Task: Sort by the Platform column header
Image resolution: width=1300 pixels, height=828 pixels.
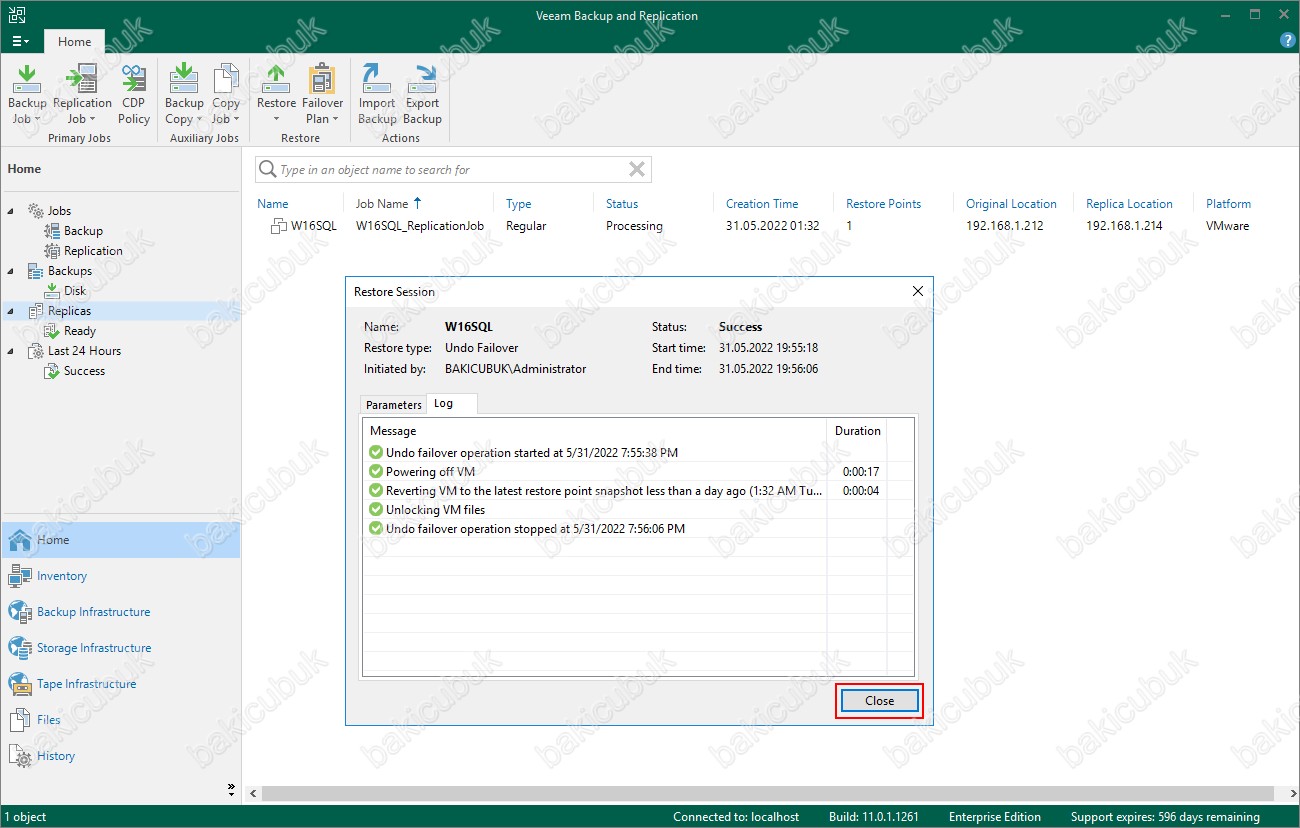Action: [1228, 204]
